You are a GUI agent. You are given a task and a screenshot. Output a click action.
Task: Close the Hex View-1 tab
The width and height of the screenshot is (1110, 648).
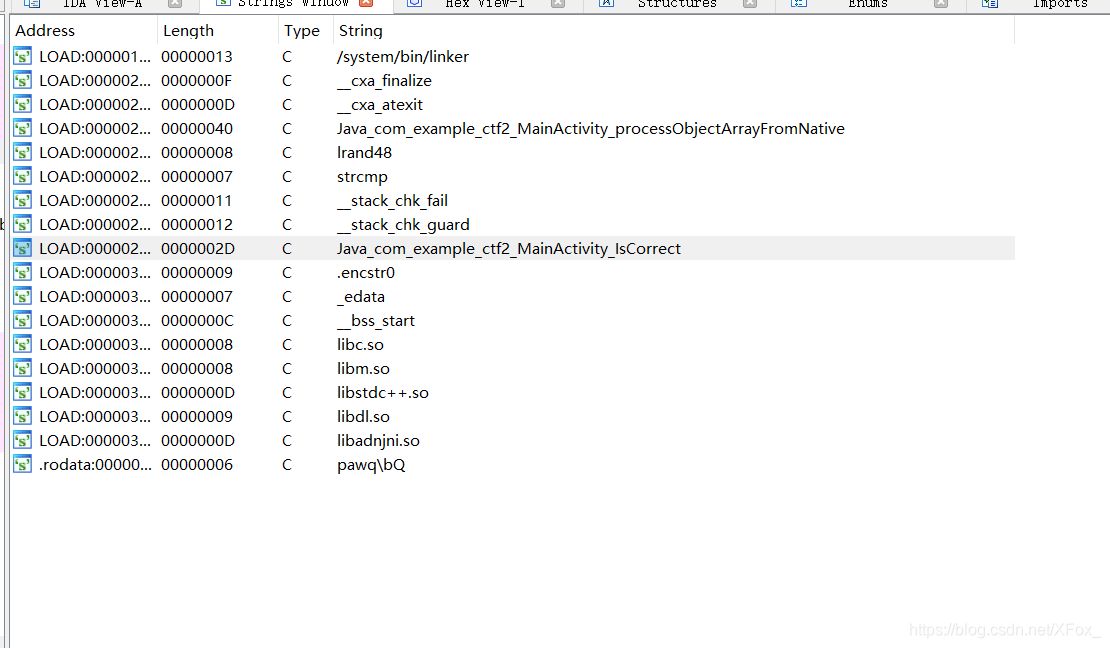[558, 3]
